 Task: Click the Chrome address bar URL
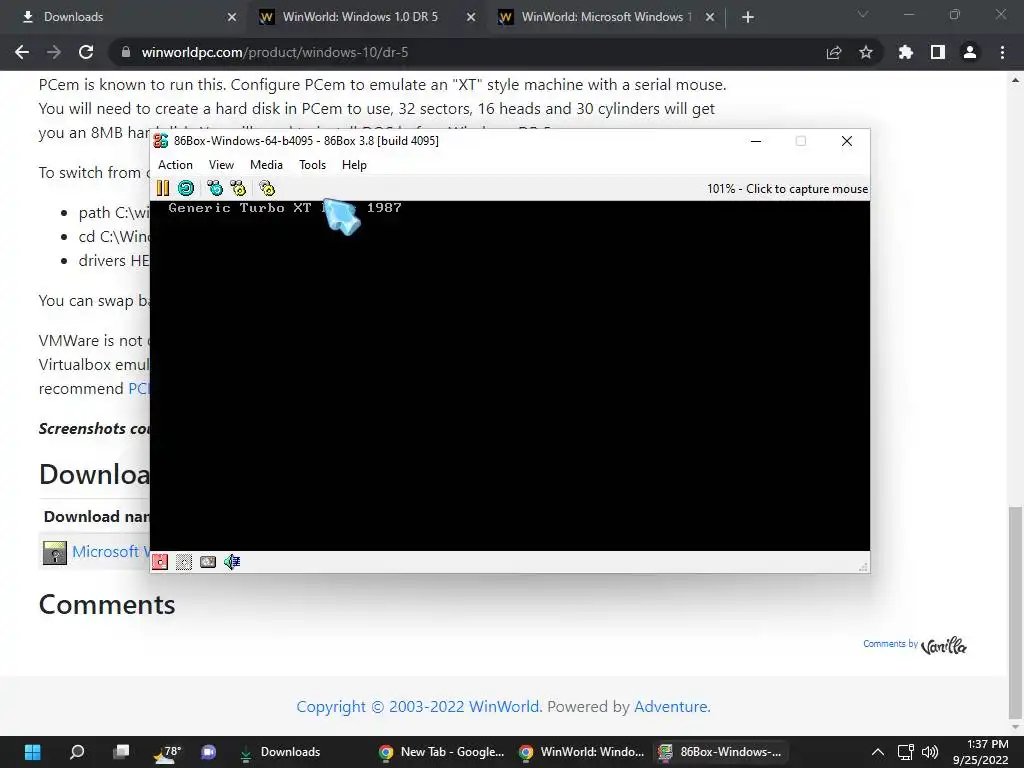[x=275, y=52]
